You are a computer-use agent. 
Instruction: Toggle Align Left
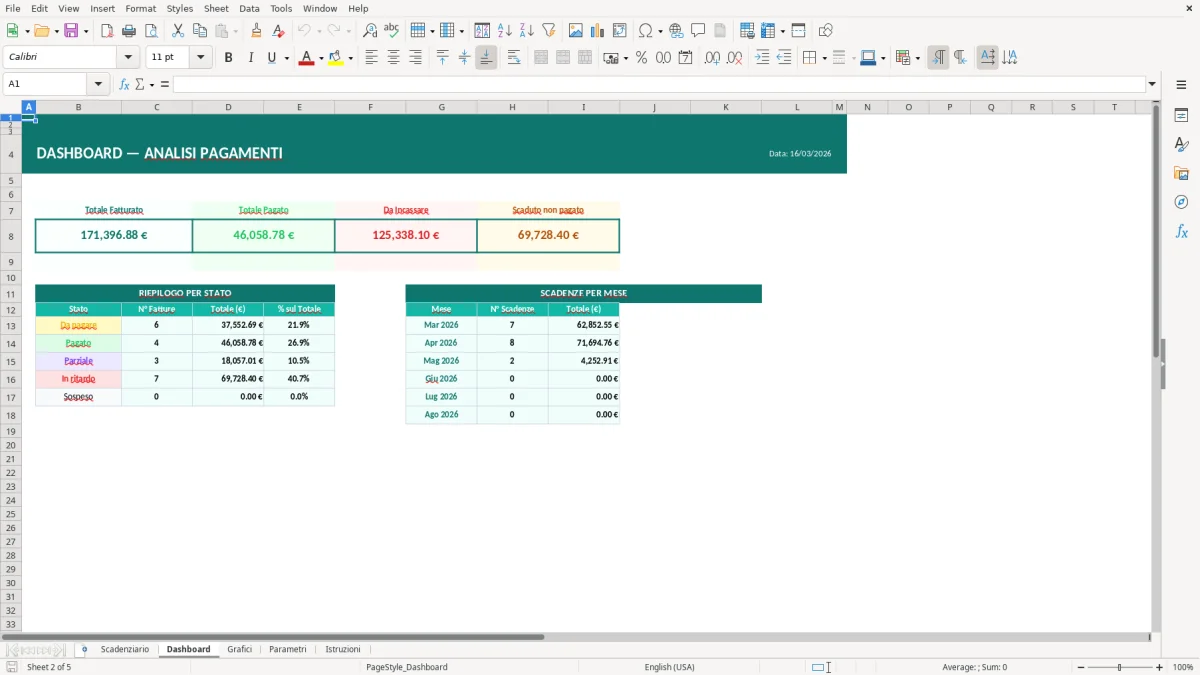tap(371, 58)
